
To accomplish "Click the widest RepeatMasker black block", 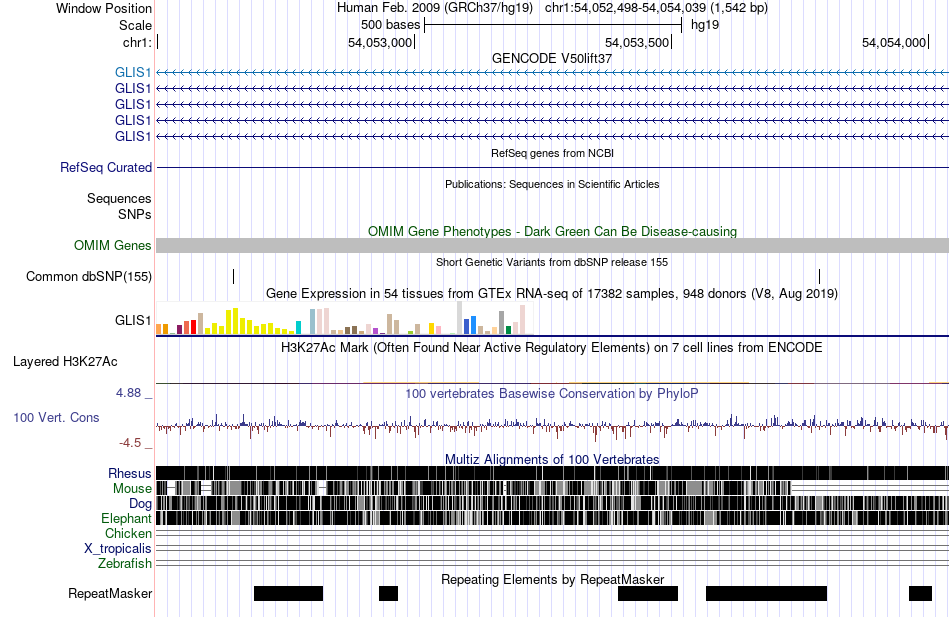I will pyautogui.click(x=766, y=593).
